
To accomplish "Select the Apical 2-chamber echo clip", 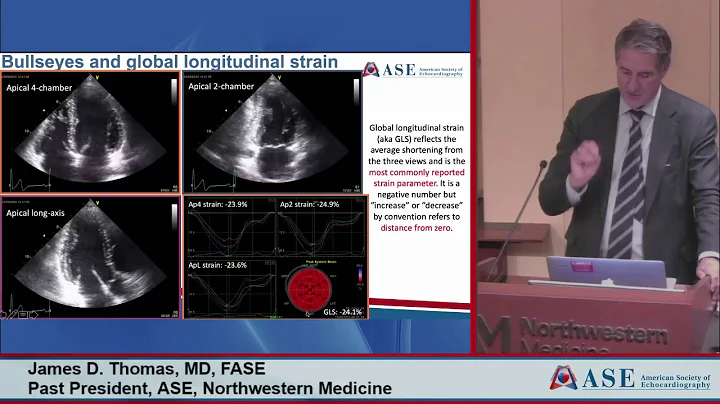I will (273, 132).
